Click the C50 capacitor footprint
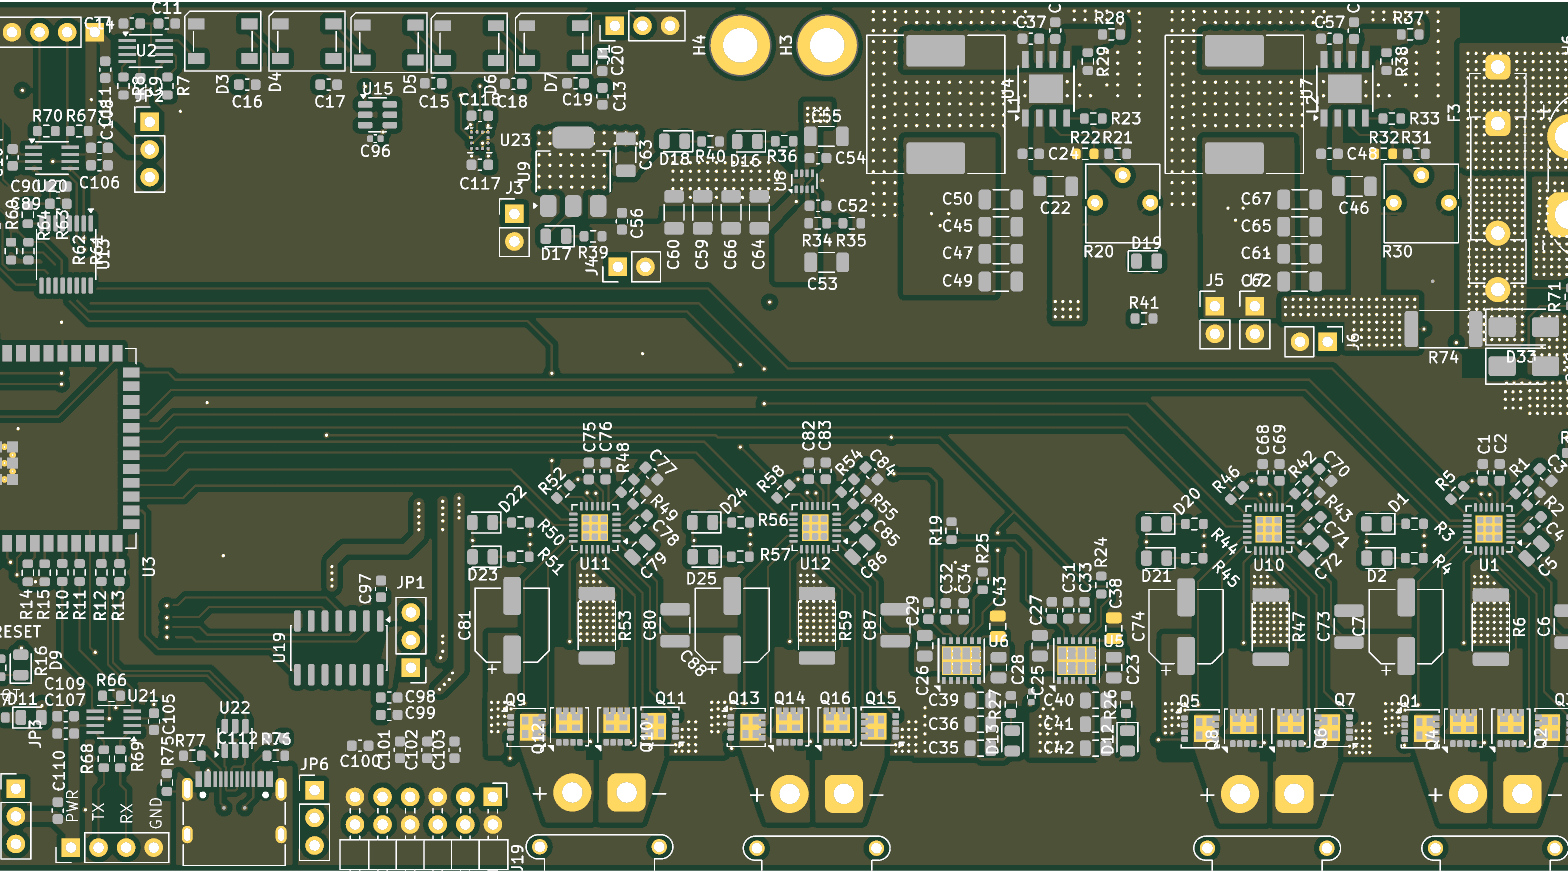1568x872 pixels. [x=1000, y=199]
